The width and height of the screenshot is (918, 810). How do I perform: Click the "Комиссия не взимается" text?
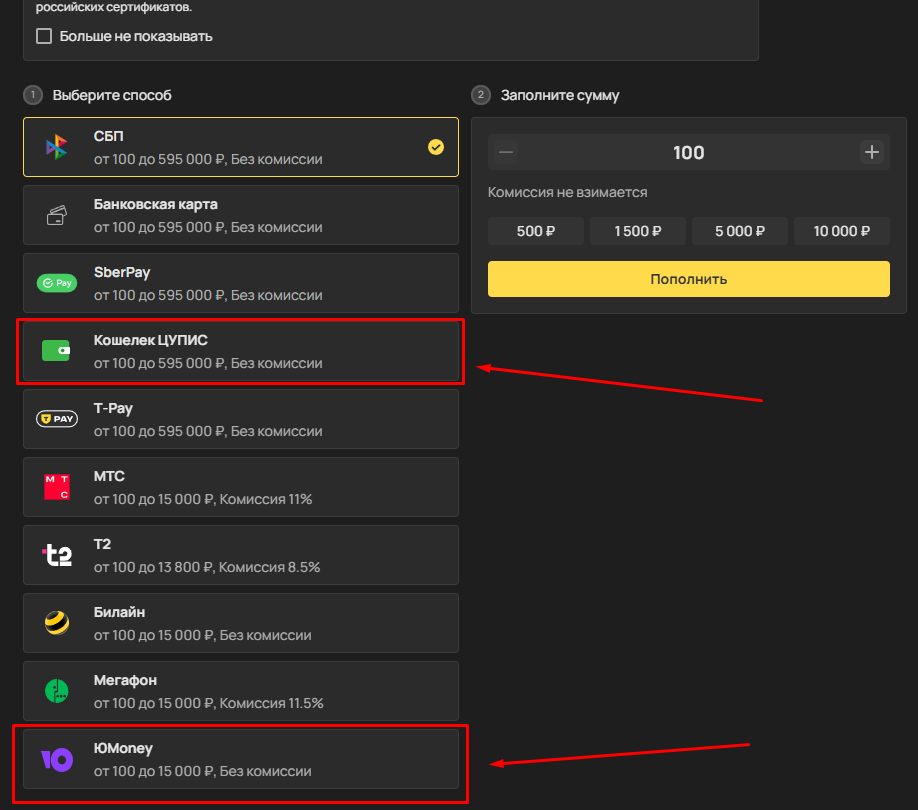pos(567,193)
